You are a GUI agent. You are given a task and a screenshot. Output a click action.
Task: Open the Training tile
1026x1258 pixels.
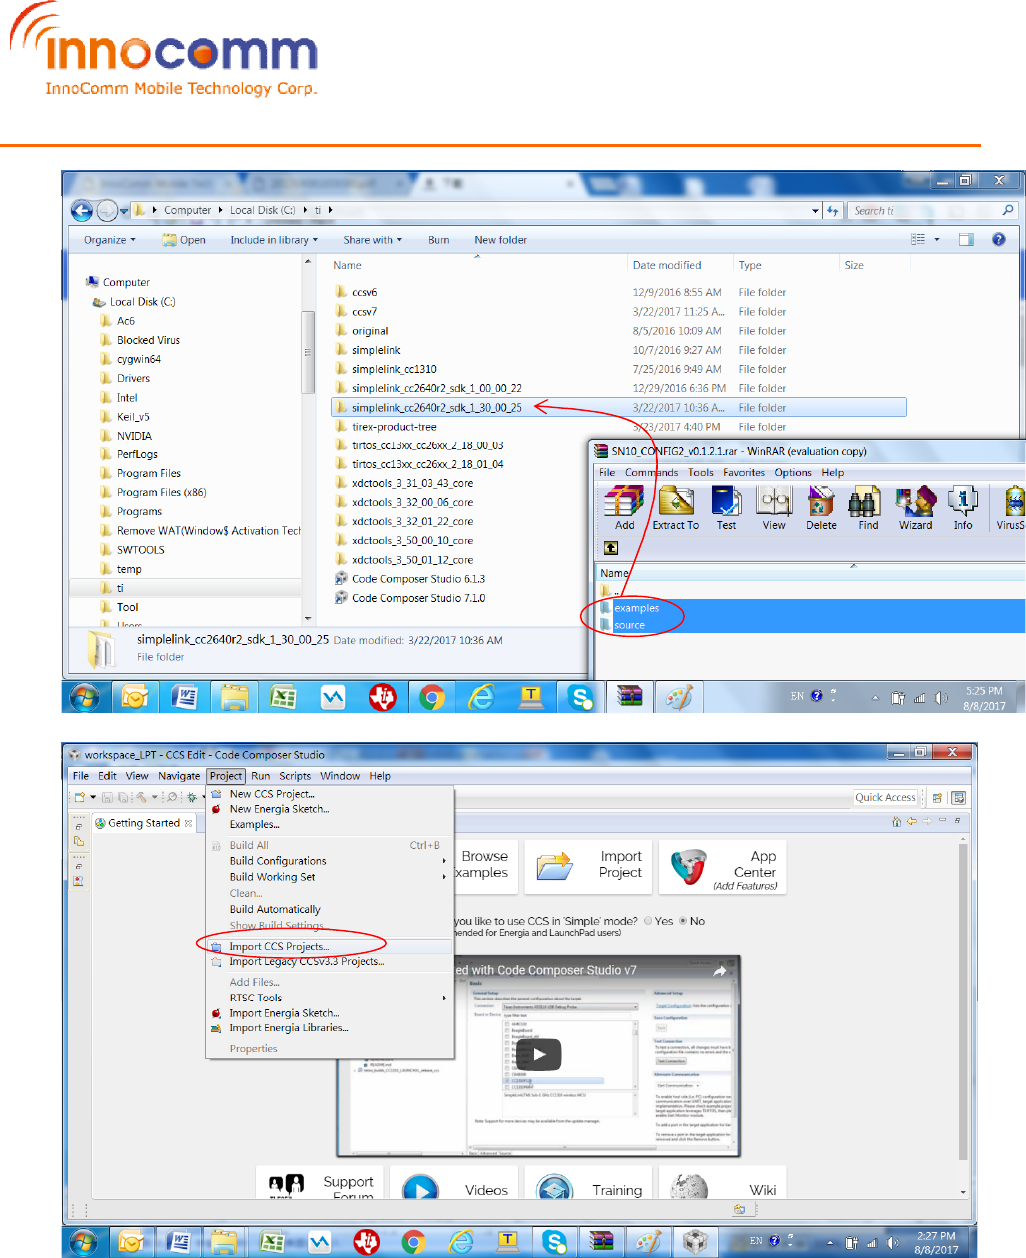pos(588,1184)
